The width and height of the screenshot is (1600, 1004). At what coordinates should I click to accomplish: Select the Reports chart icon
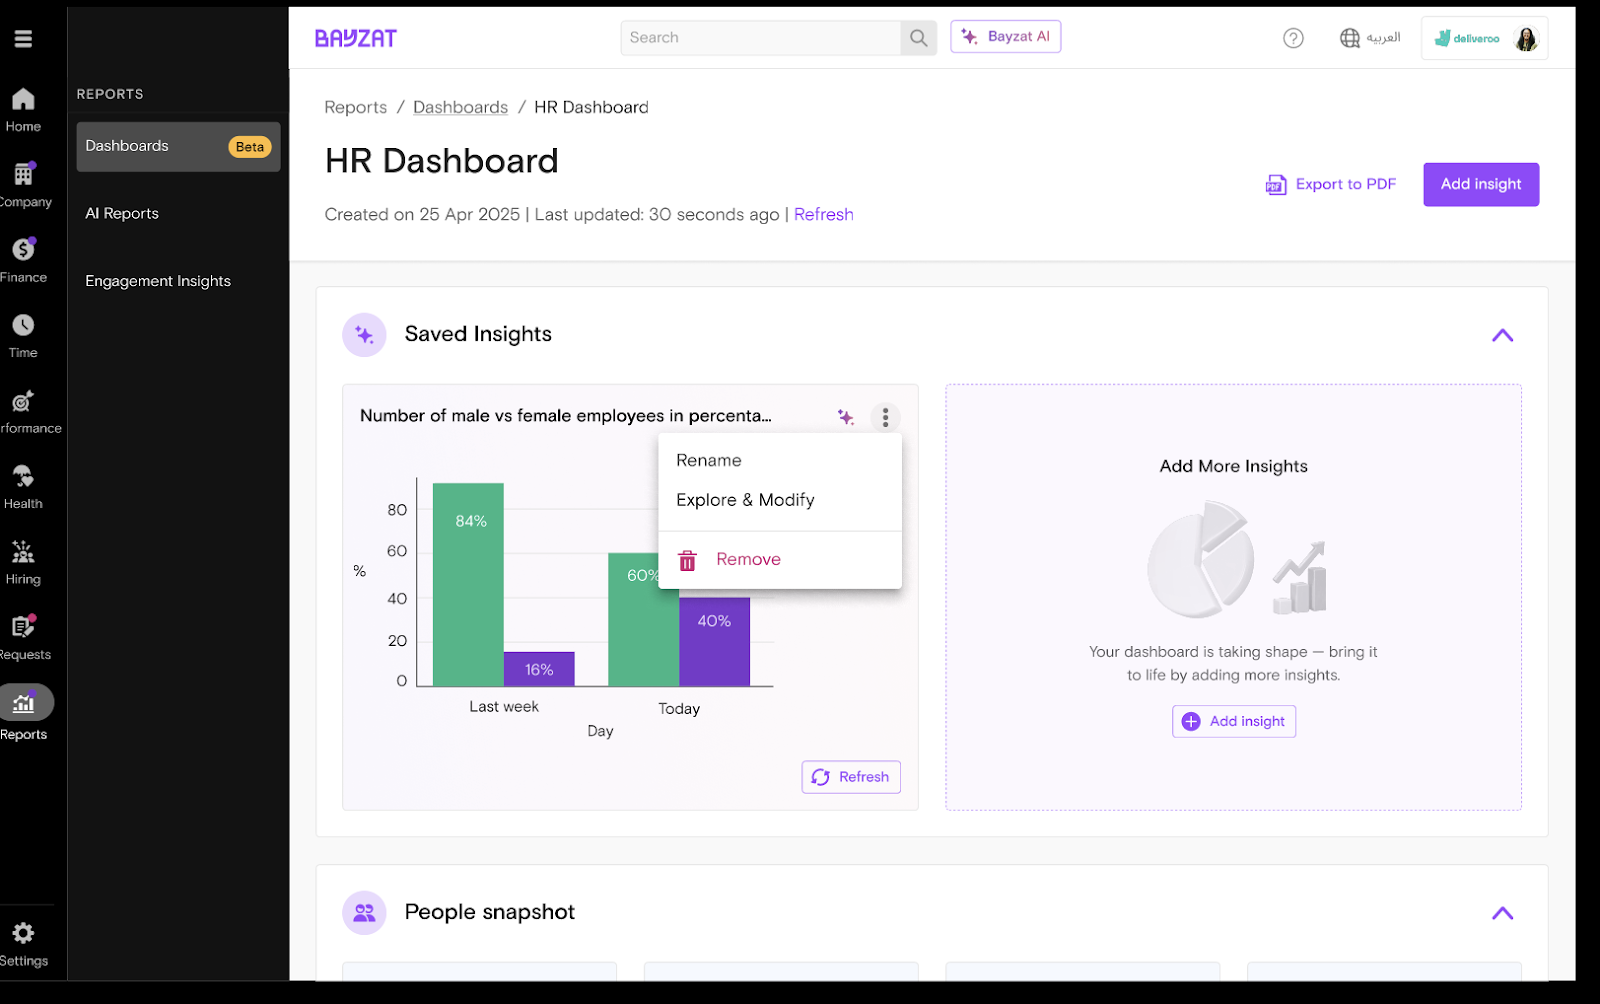tap(24, 703)
